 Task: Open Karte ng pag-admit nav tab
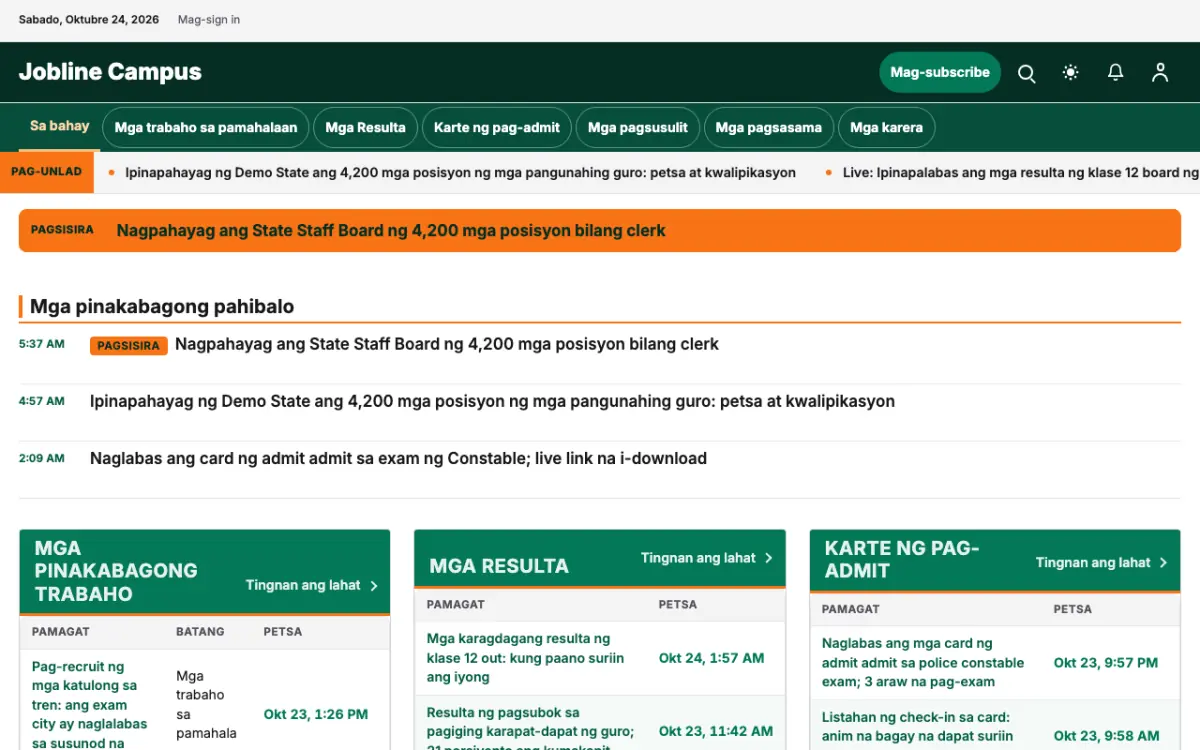pyautogui.click(x=497, y=128)
